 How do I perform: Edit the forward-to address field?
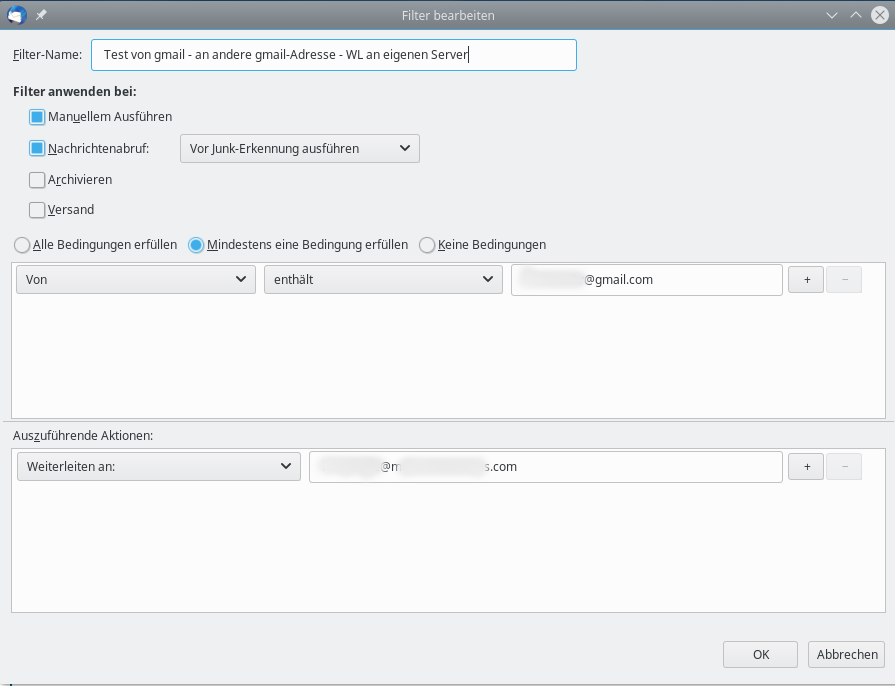(546, 467)
